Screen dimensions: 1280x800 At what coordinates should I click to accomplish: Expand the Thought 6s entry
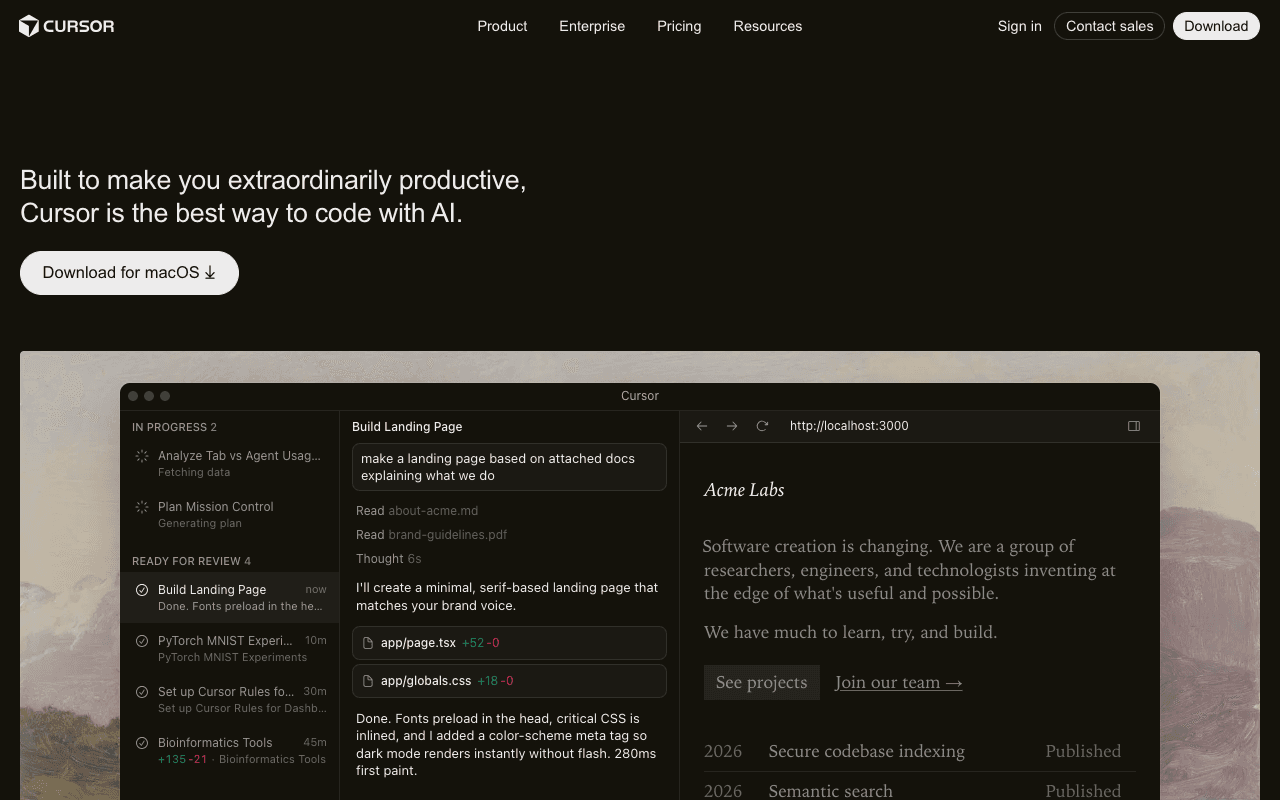tap(388, 559)
